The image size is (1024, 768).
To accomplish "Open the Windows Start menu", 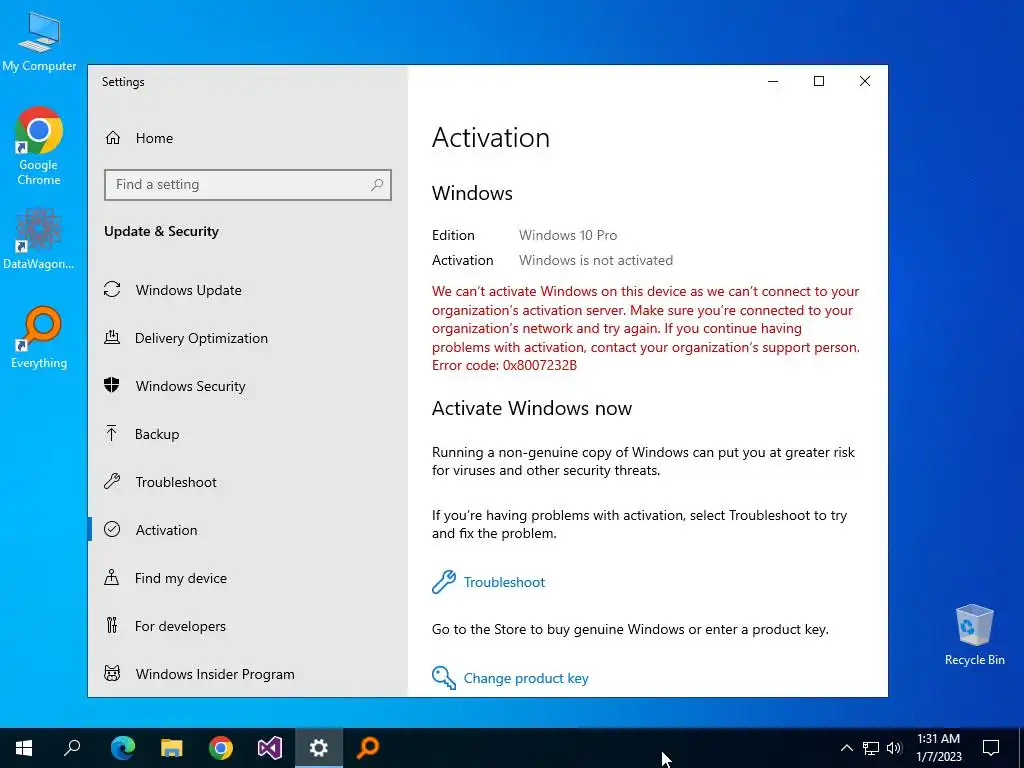I will pyautogui.click(x=24, y=748).
